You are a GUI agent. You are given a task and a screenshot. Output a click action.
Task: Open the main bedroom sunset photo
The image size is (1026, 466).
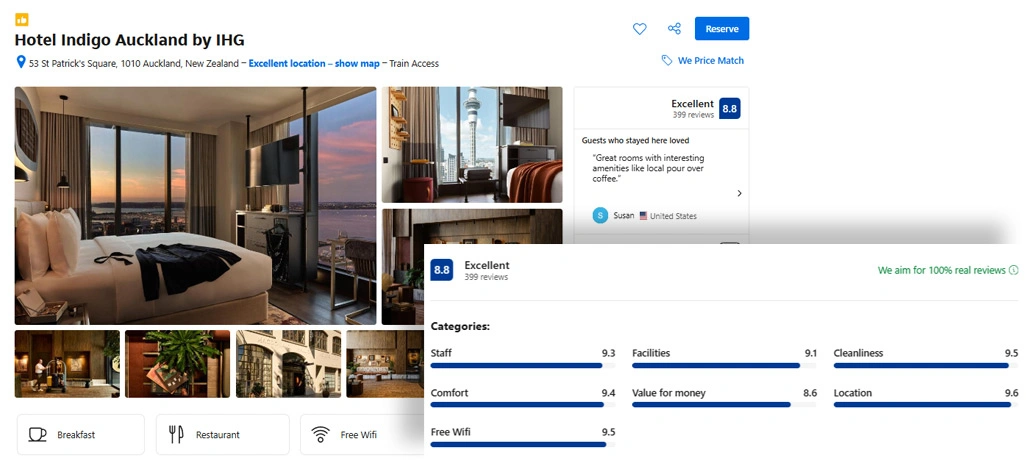[196, 206]
